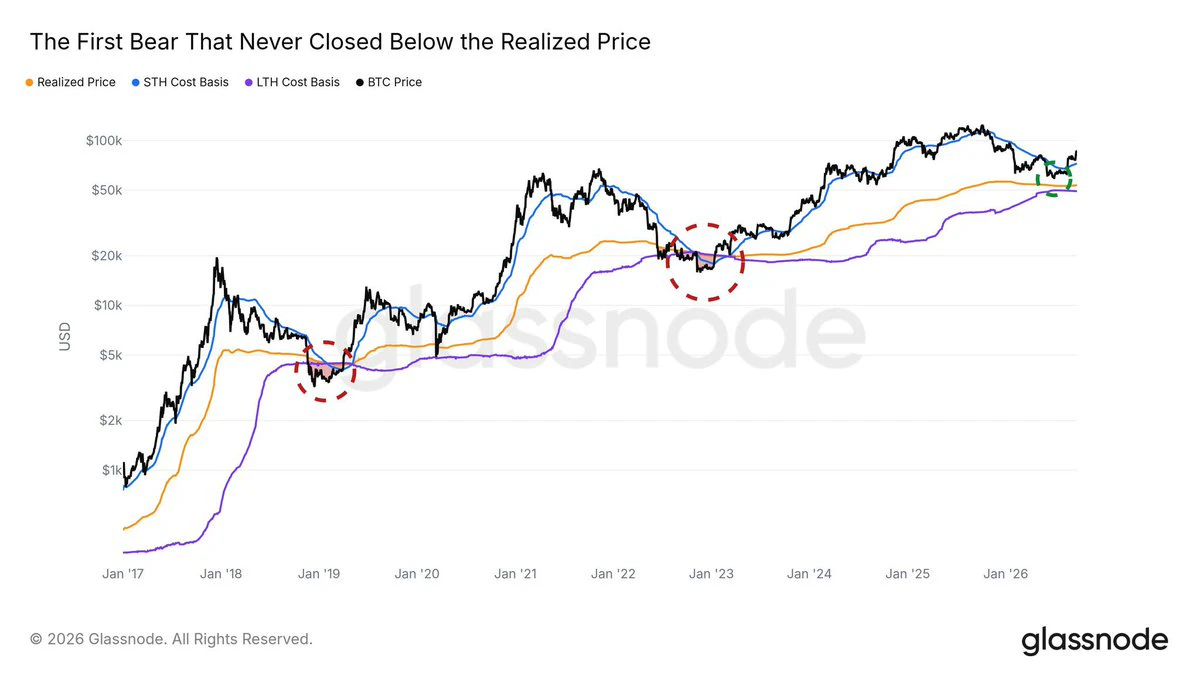Toggle the LTH Cost Basis legend label
Viewport: 1200px width, 675px height.
click(298, 83)
